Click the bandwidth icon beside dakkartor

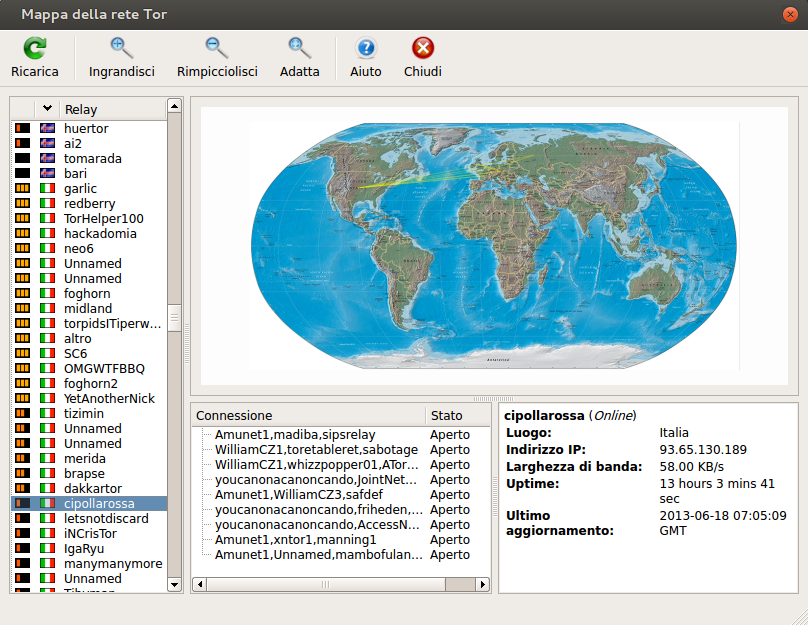click(x=23, y=488)
